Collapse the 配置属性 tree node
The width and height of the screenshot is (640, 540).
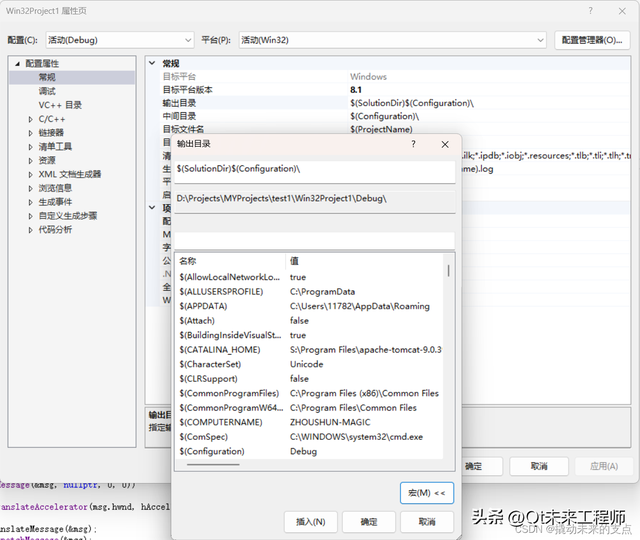18,64
